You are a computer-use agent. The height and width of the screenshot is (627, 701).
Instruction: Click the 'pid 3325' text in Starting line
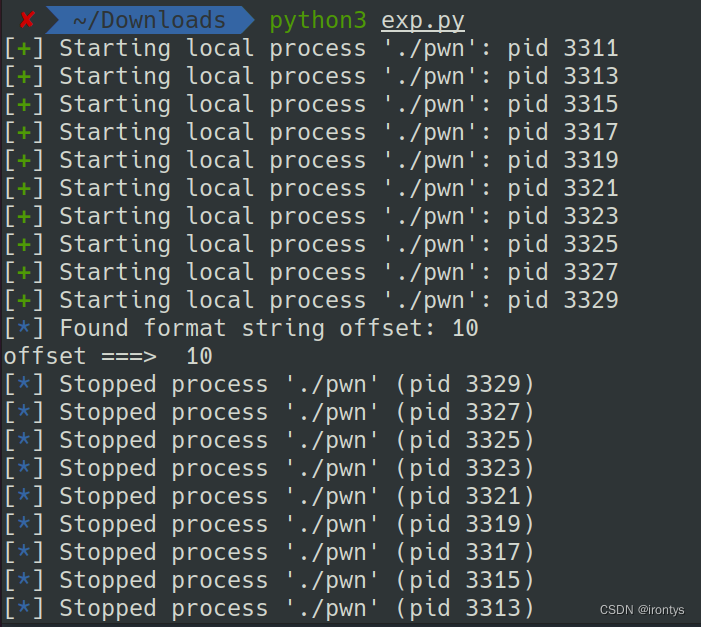pos(562,244)
